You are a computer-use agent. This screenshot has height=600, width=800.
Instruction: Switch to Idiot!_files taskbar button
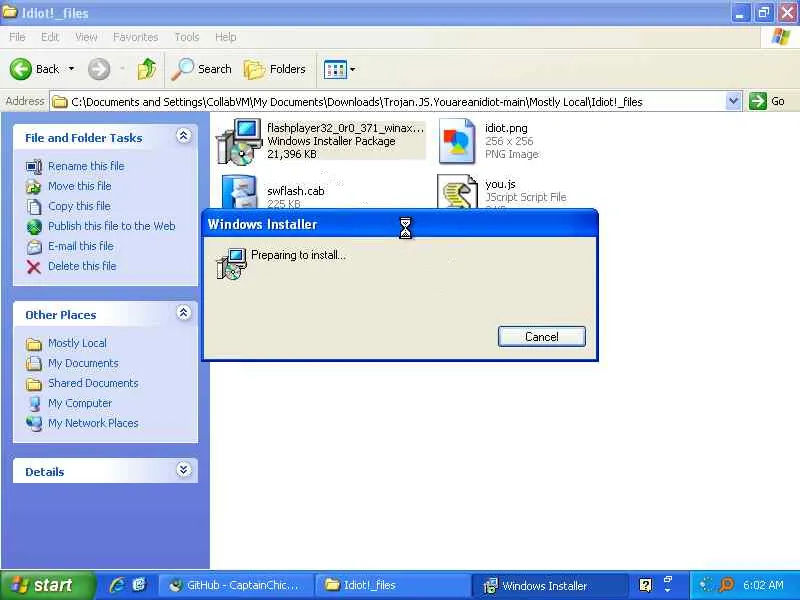click(x=392, y=585)
